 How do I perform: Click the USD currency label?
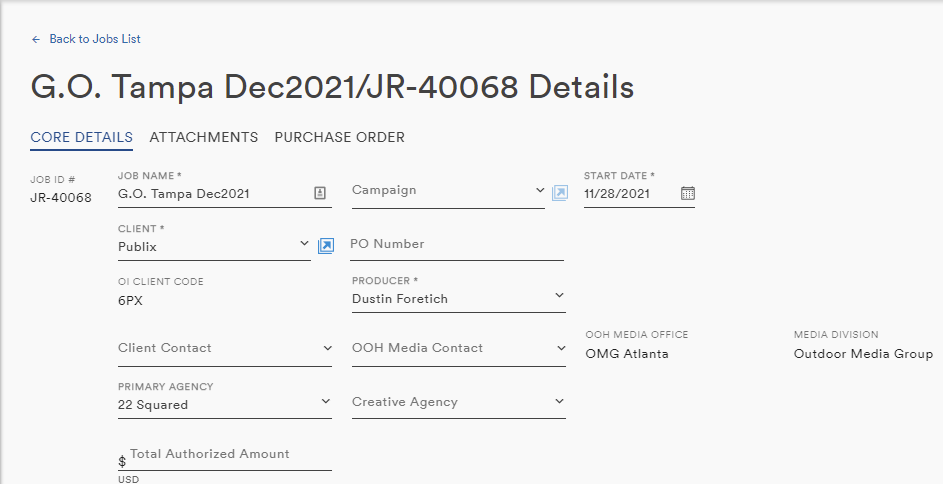point(128,479)
